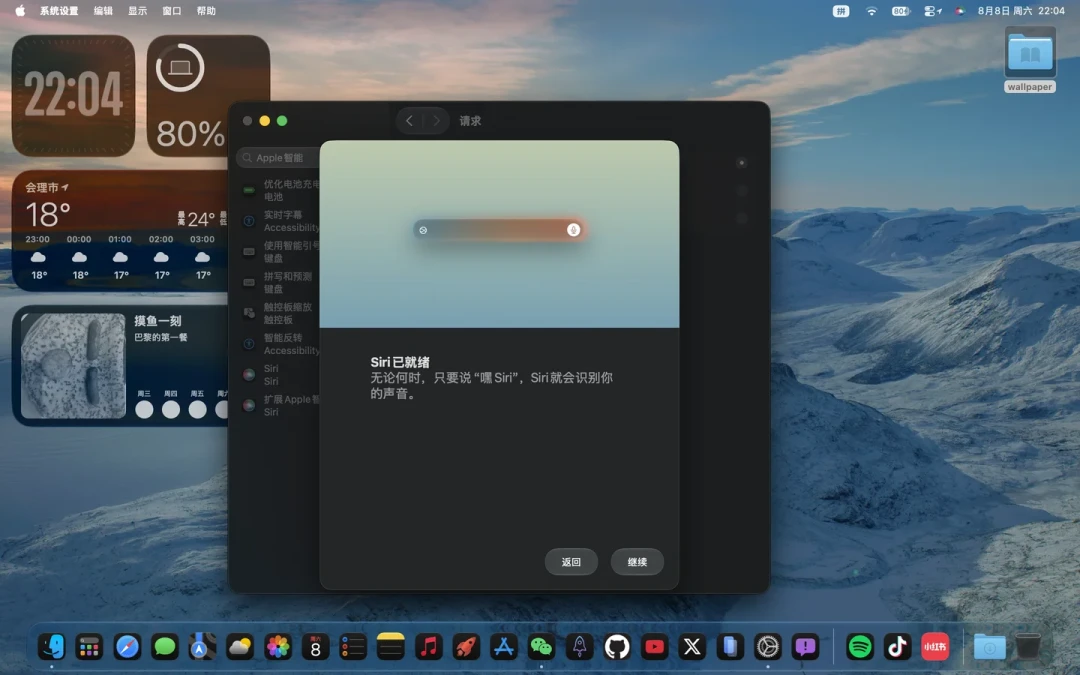The width and height of the screenshot is (1080, 675).
Task: Open Launchpad in the Dock
Action: click(89, 647)
